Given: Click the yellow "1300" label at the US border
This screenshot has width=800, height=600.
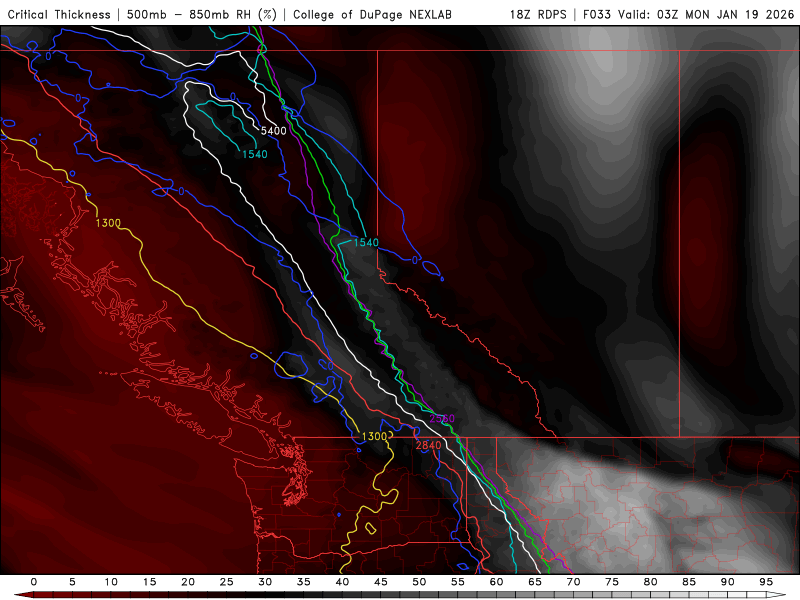Looking at the screenshot, I should (x=374, y=436).
